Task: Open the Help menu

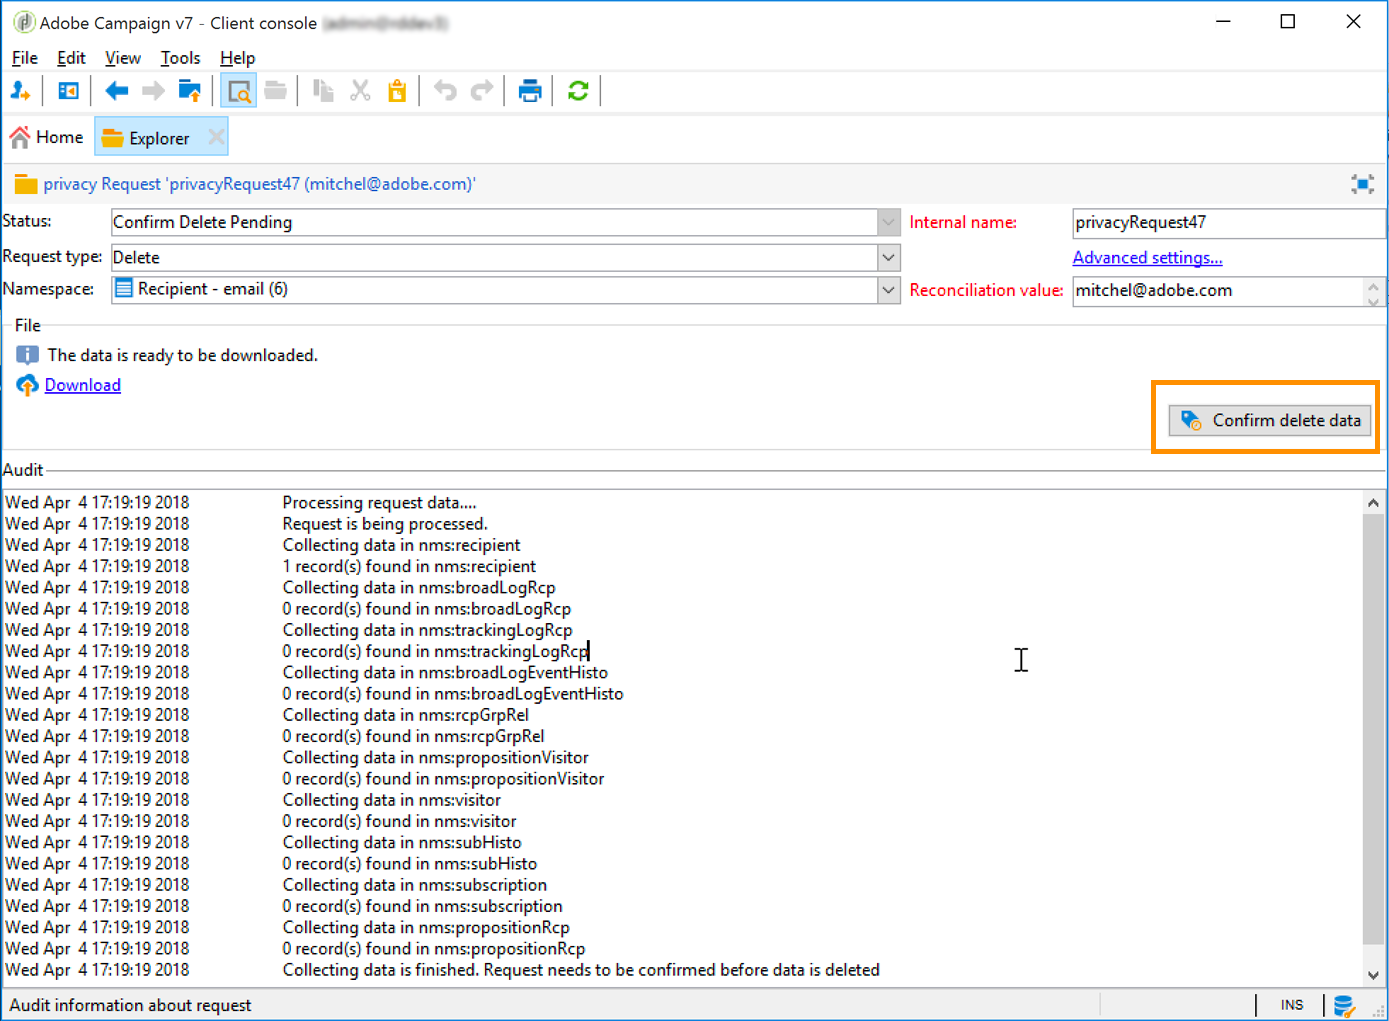Action: pyautogui.click(x=238, y=58)
